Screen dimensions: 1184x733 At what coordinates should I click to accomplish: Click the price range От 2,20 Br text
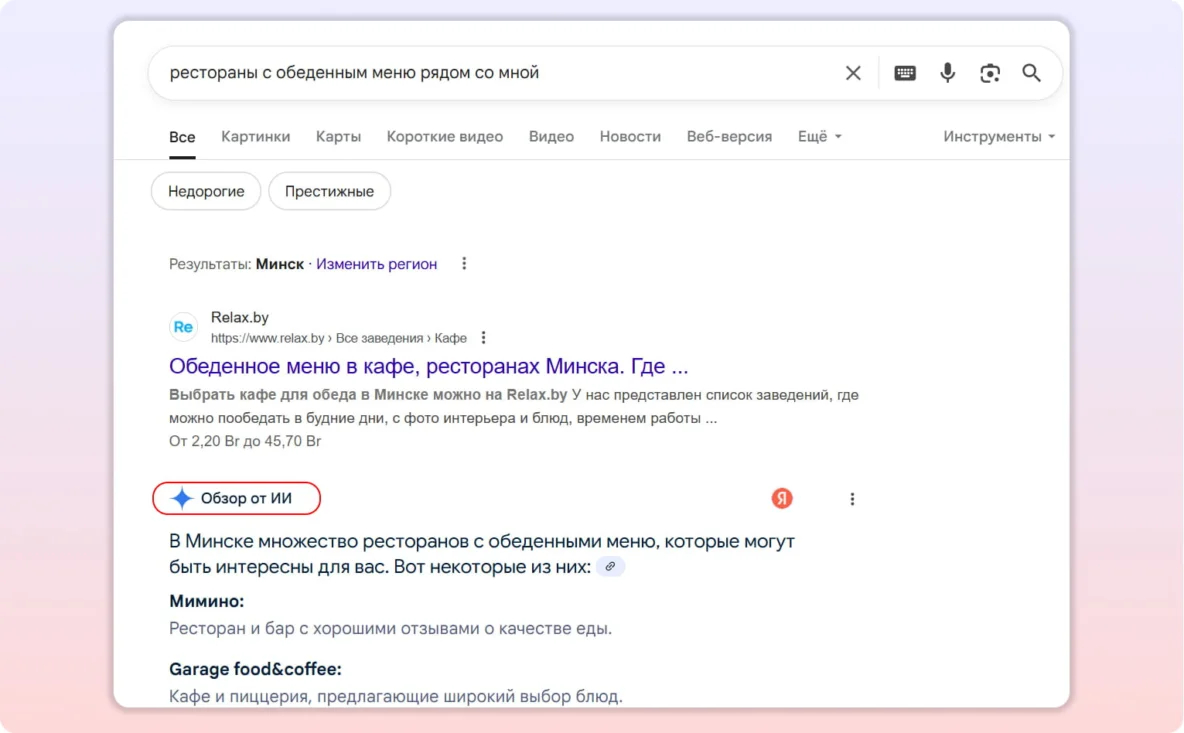(245, 441)
